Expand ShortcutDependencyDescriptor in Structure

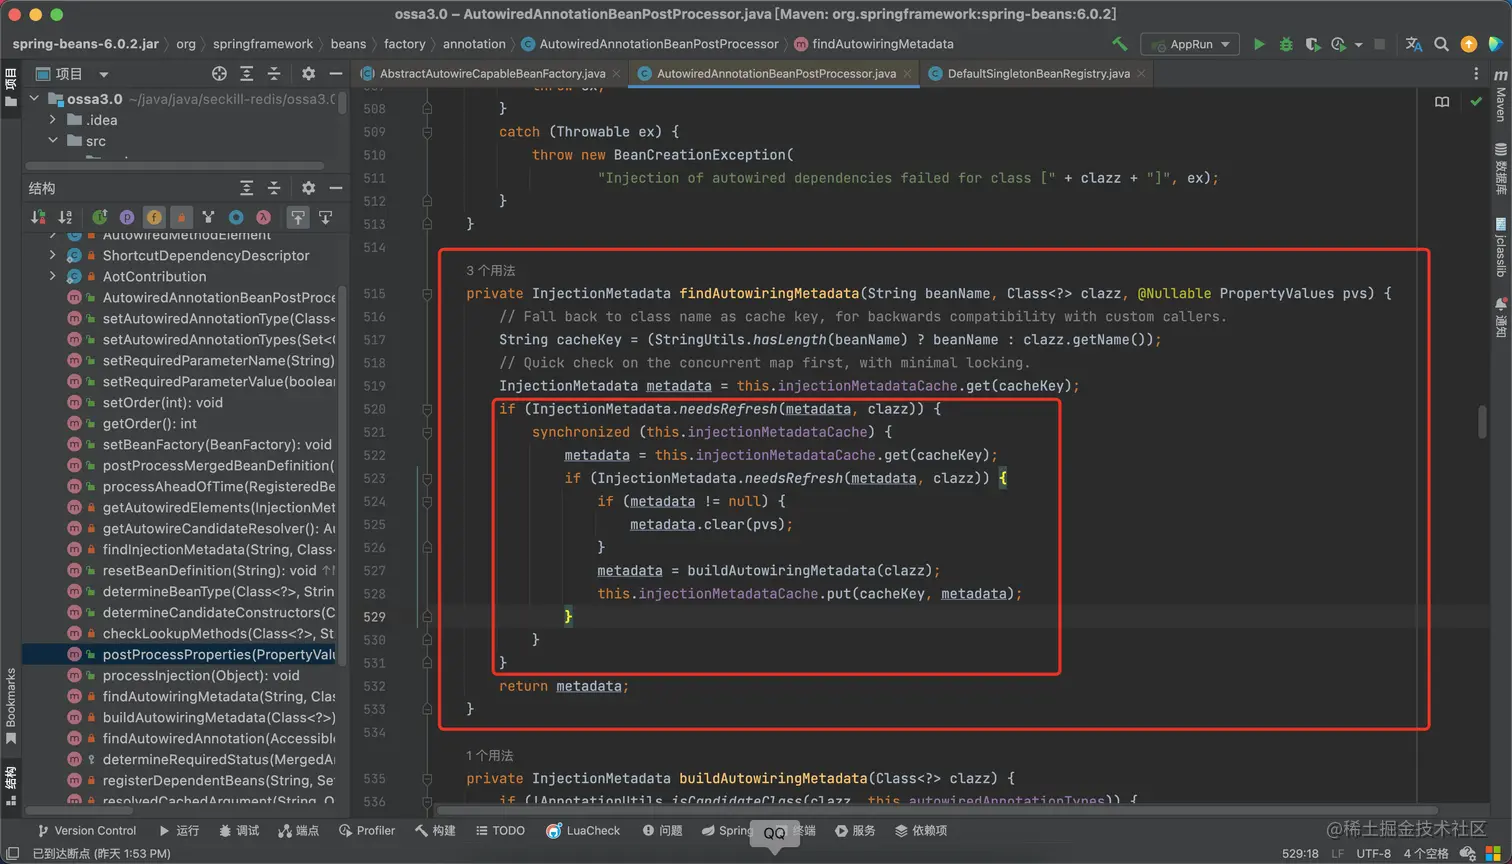point(53,255)
